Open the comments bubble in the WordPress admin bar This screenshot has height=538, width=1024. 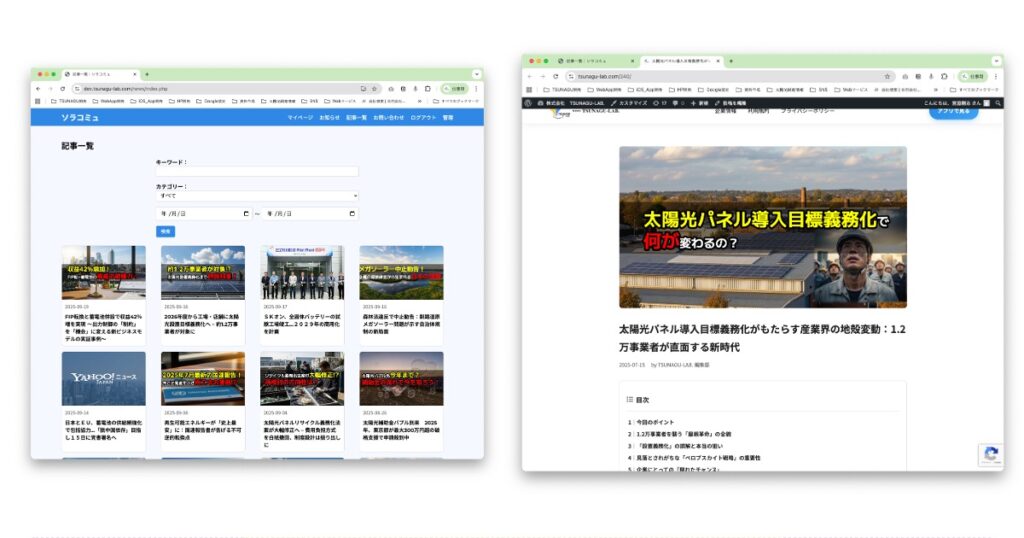(677, 103)
